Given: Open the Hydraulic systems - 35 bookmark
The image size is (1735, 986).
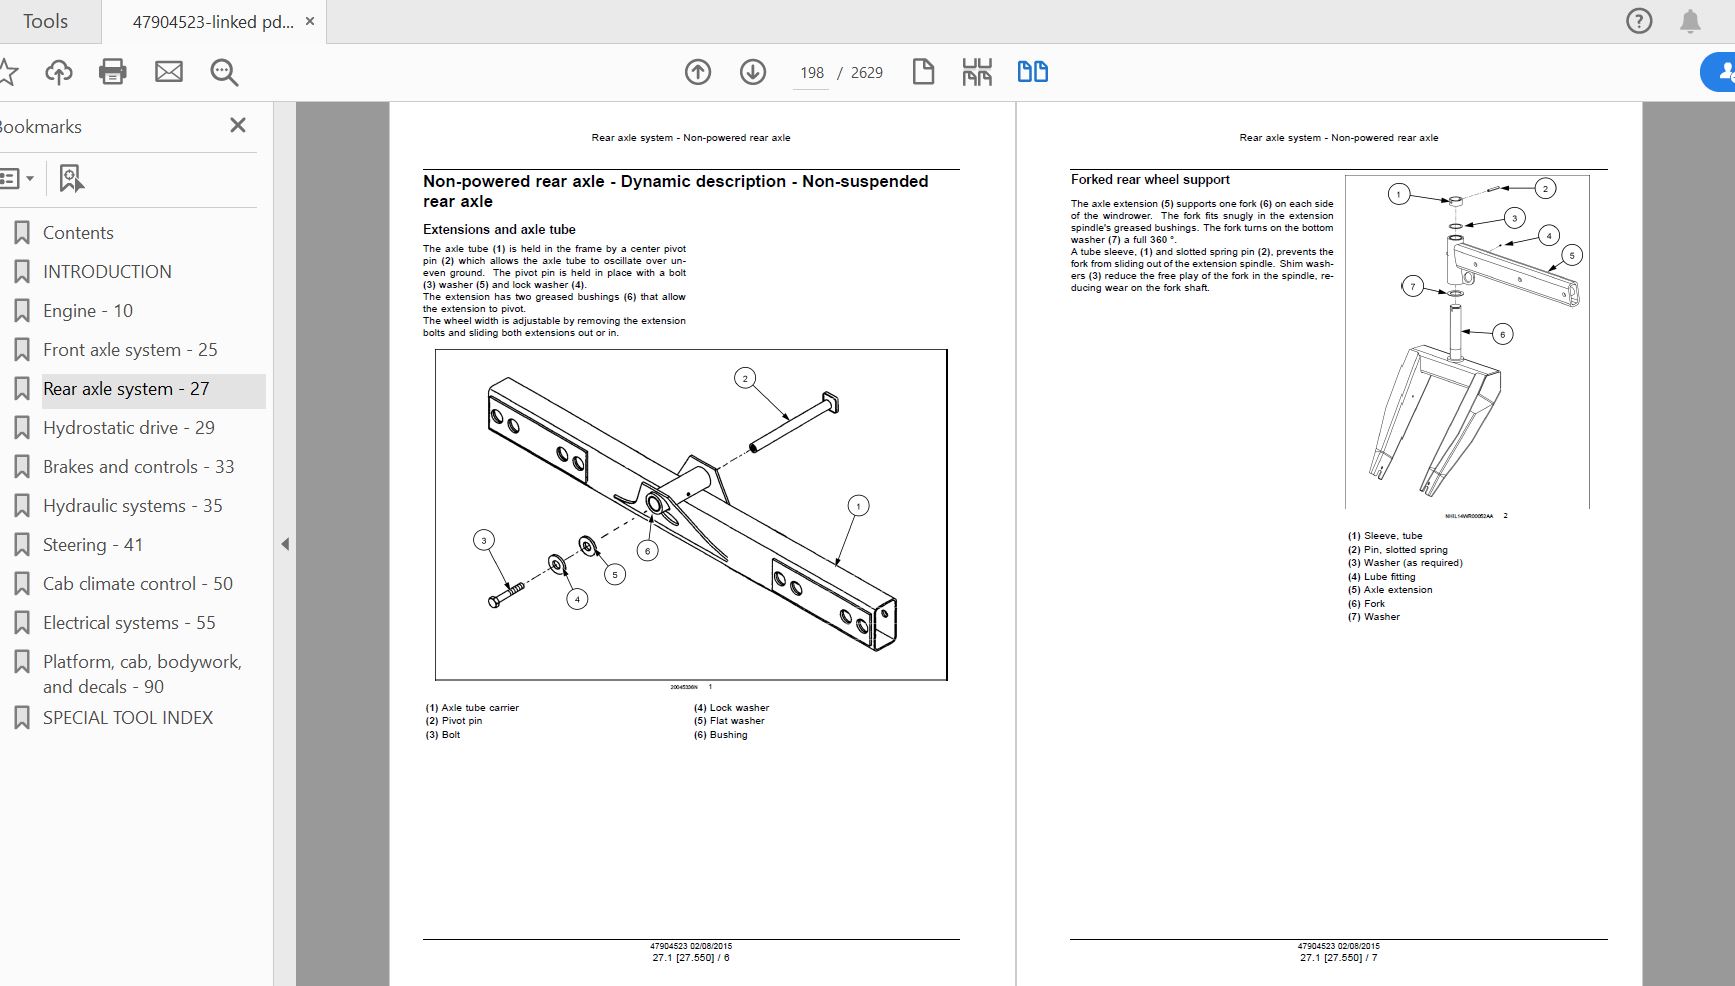Looking at the screenshot, I should click(132, 506).
